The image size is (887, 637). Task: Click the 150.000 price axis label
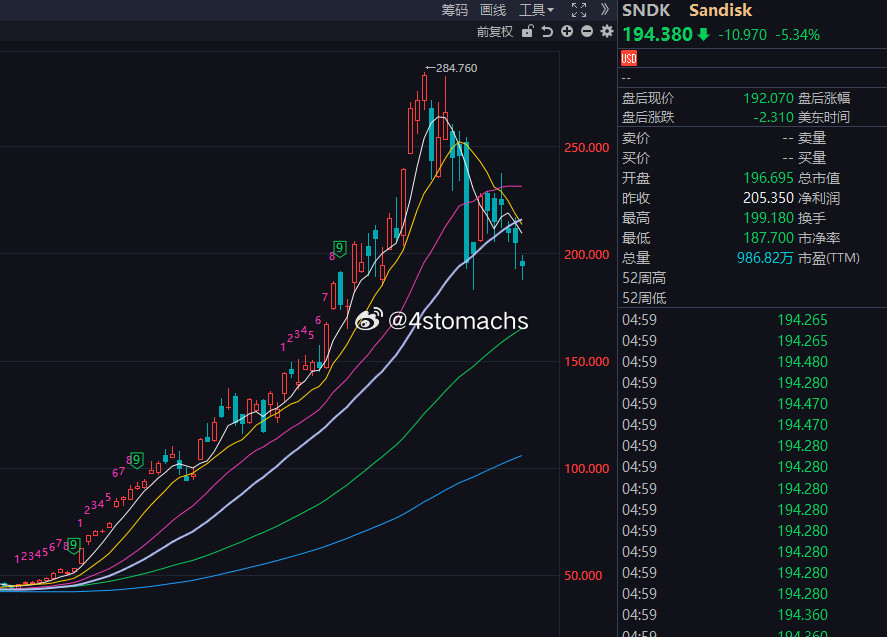coord(587,361)
